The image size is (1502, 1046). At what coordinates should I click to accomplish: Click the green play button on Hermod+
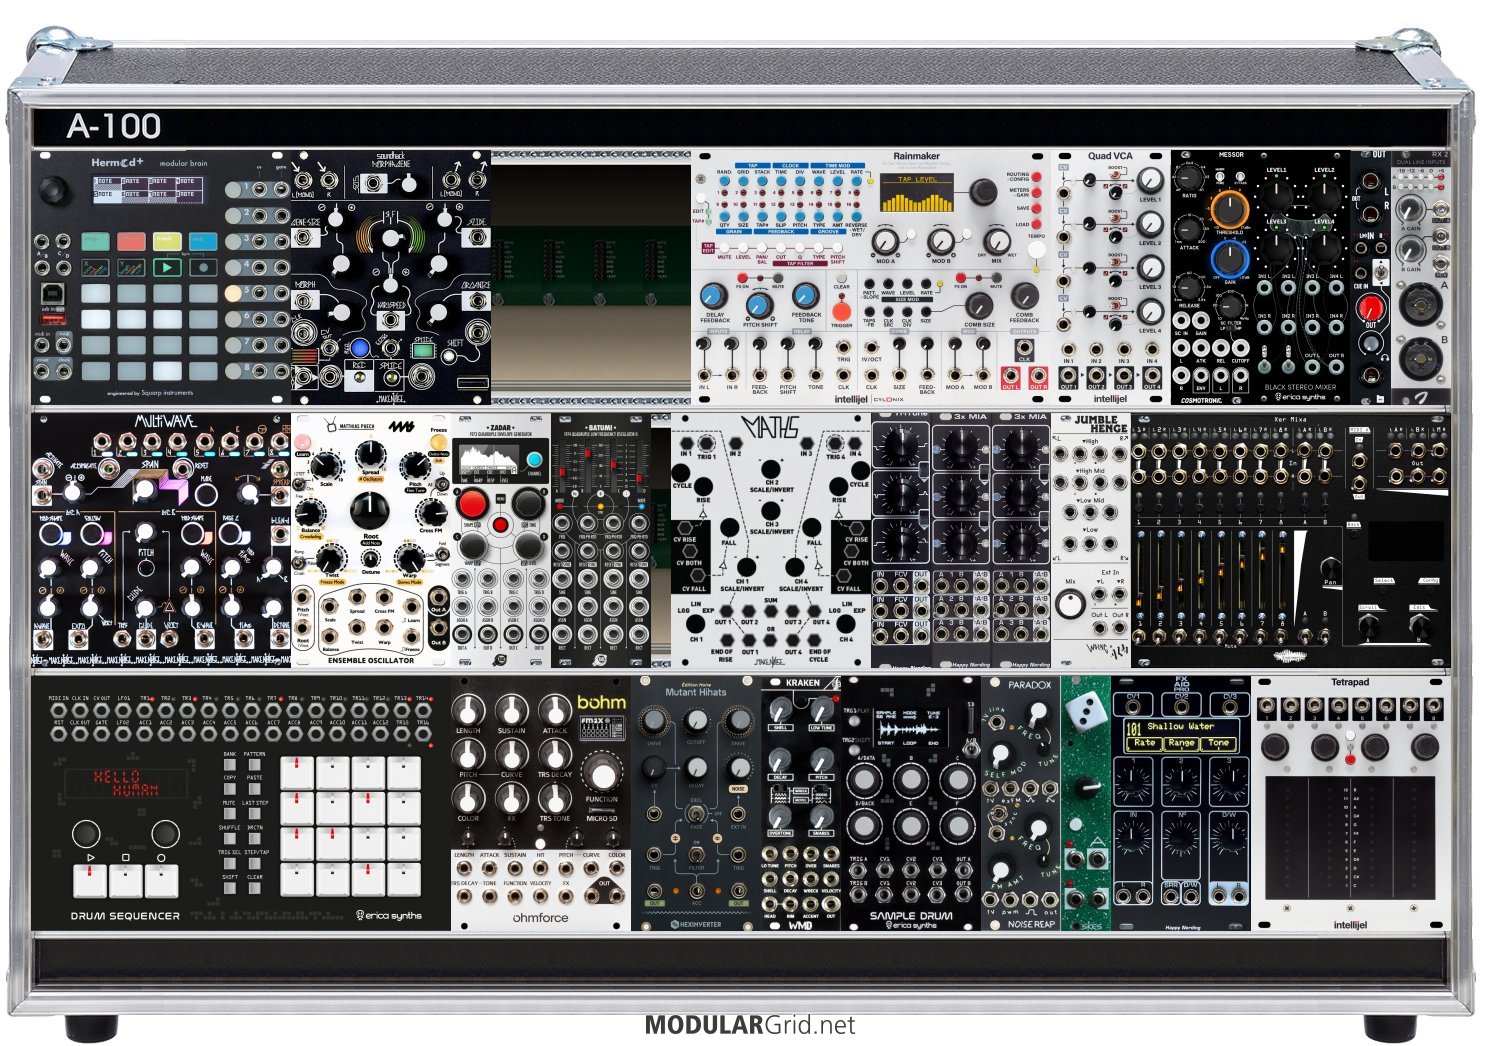click(x=167, y=268)
